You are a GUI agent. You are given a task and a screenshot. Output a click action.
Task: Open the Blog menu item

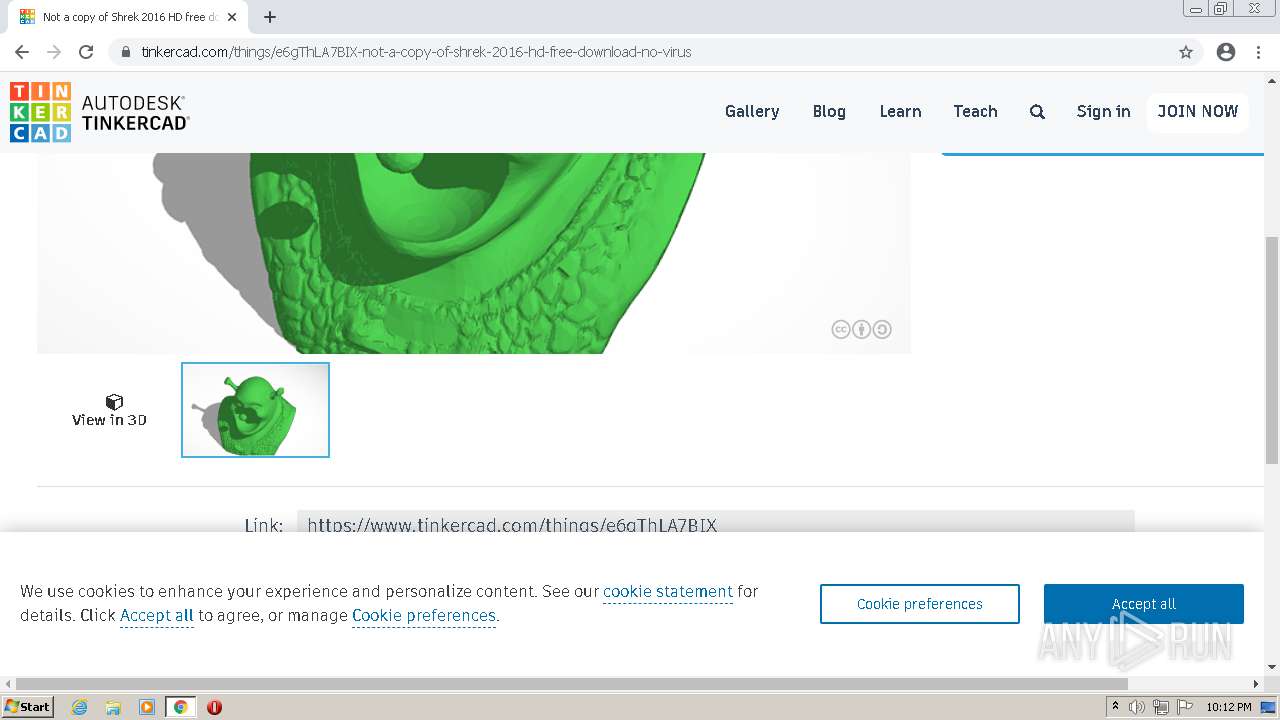829,112
